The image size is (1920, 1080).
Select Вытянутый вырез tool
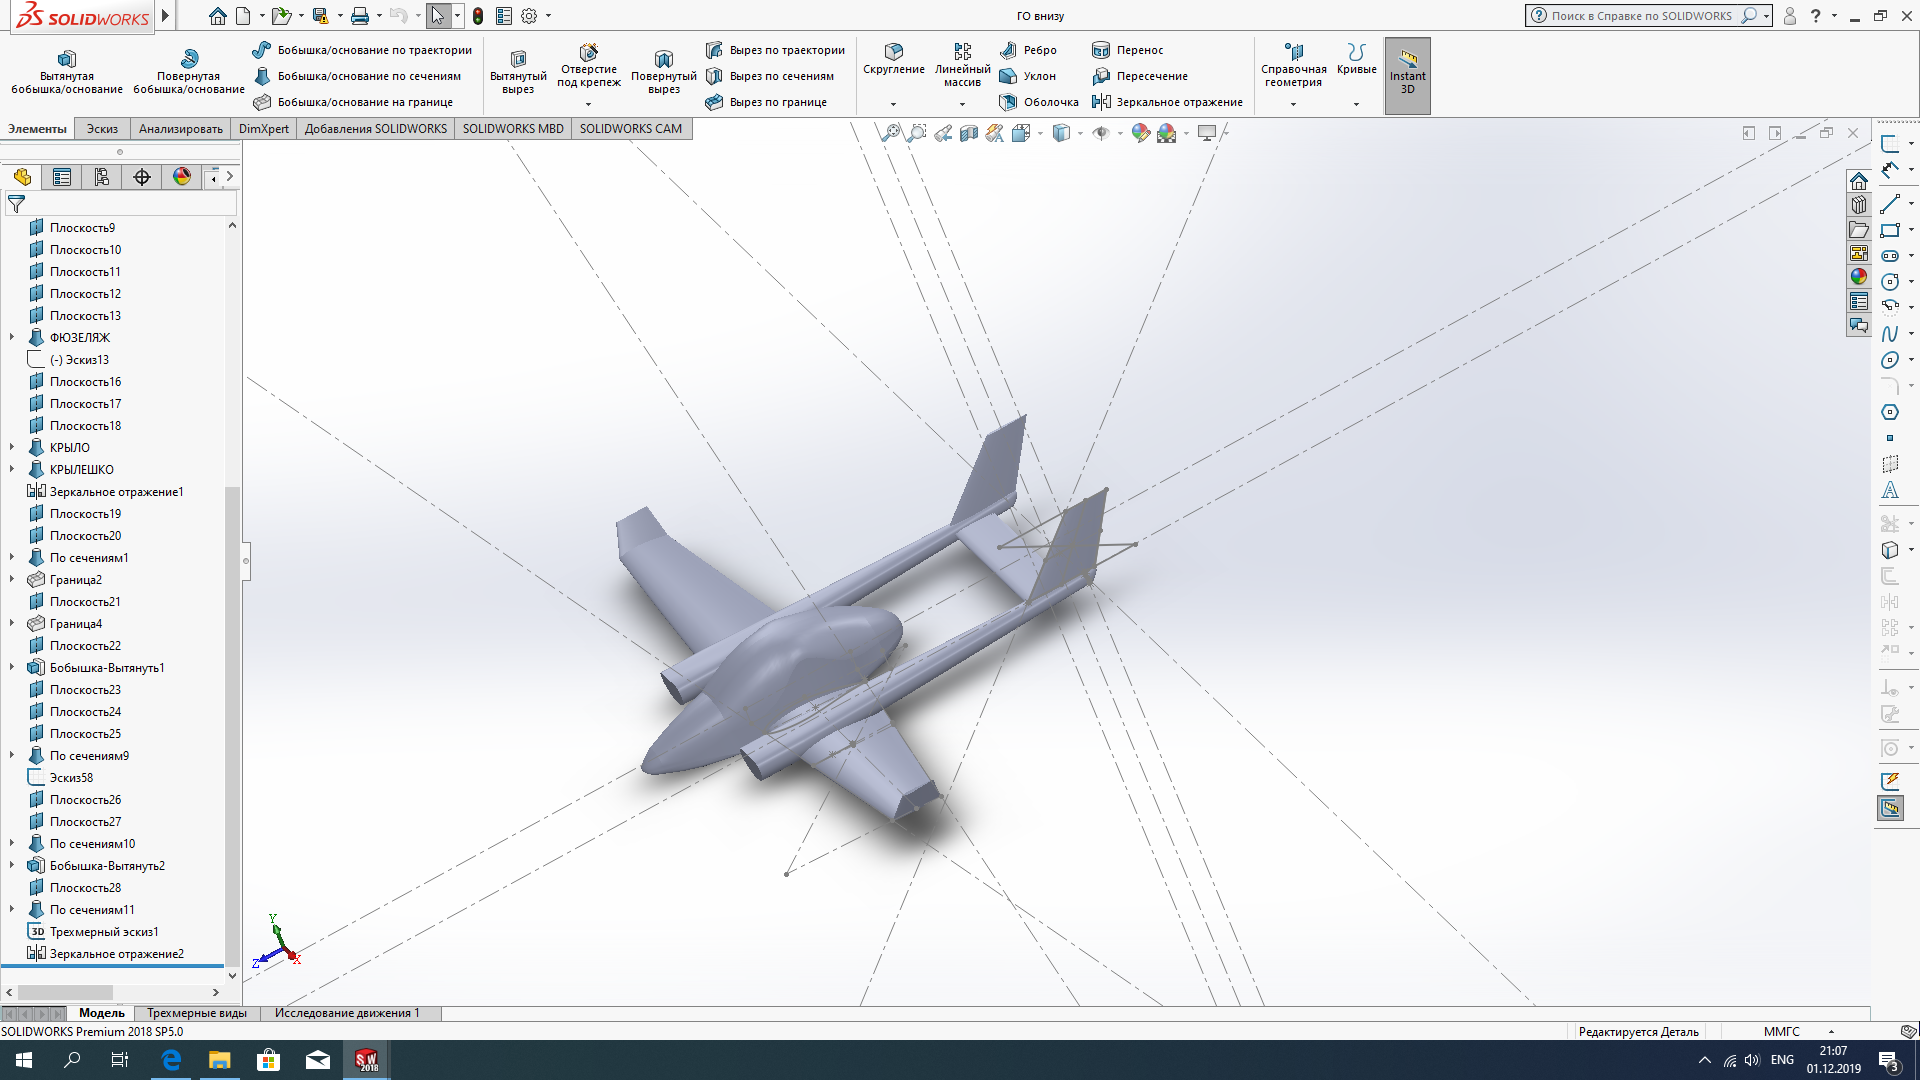[x=518, y=72]
